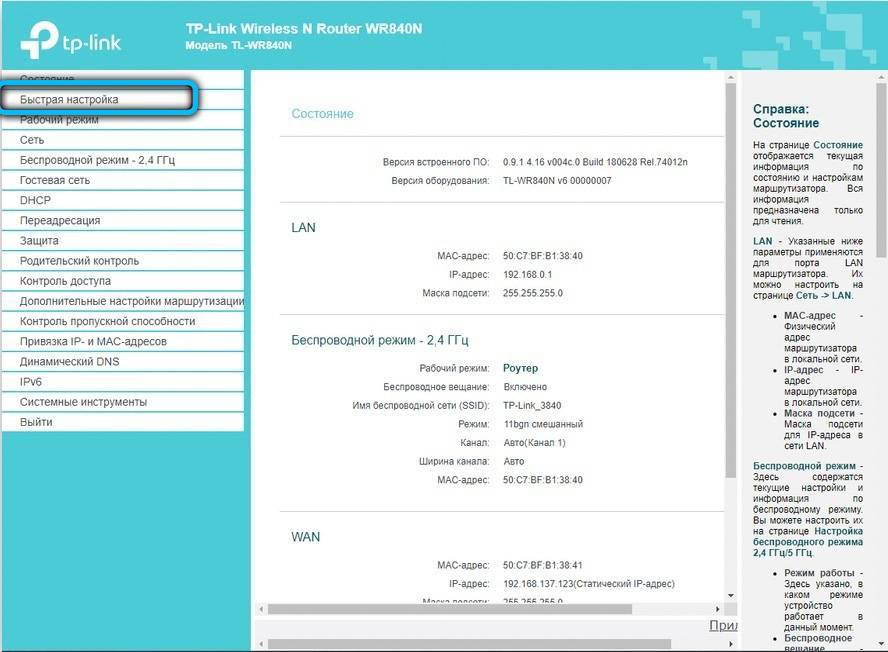Select Переадресация in the sidebar
The image size is (888, 652).
[x=60, y=220]
